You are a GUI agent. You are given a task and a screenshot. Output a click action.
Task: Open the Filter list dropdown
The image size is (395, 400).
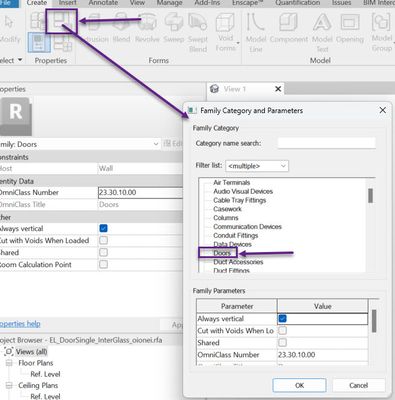tap(257, 166)
